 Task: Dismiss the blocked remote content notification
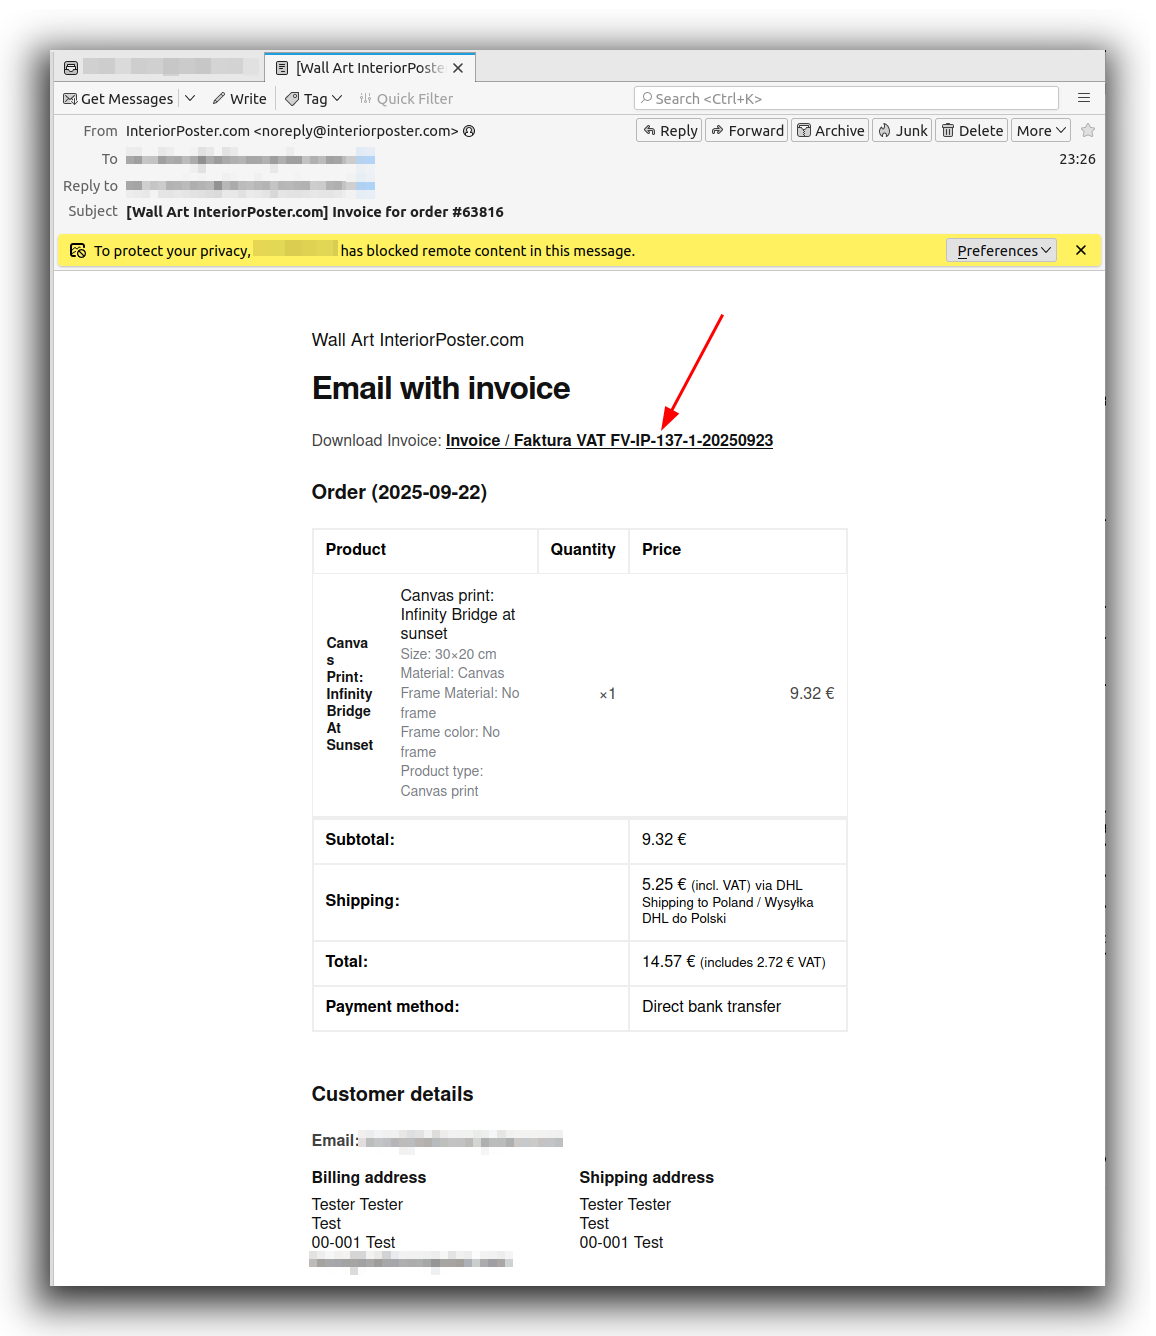click(x=1081, y=251)
